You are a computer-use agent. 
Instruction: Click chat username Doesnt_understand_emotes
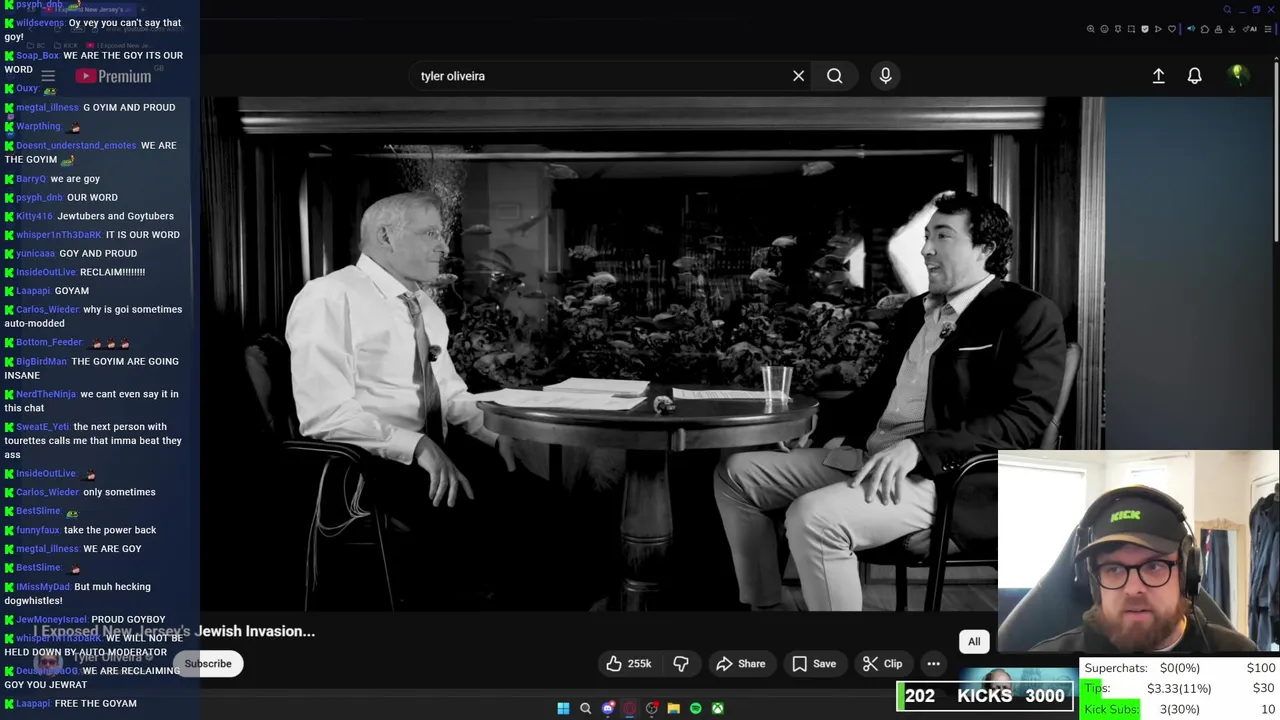[x=76, y=146]
